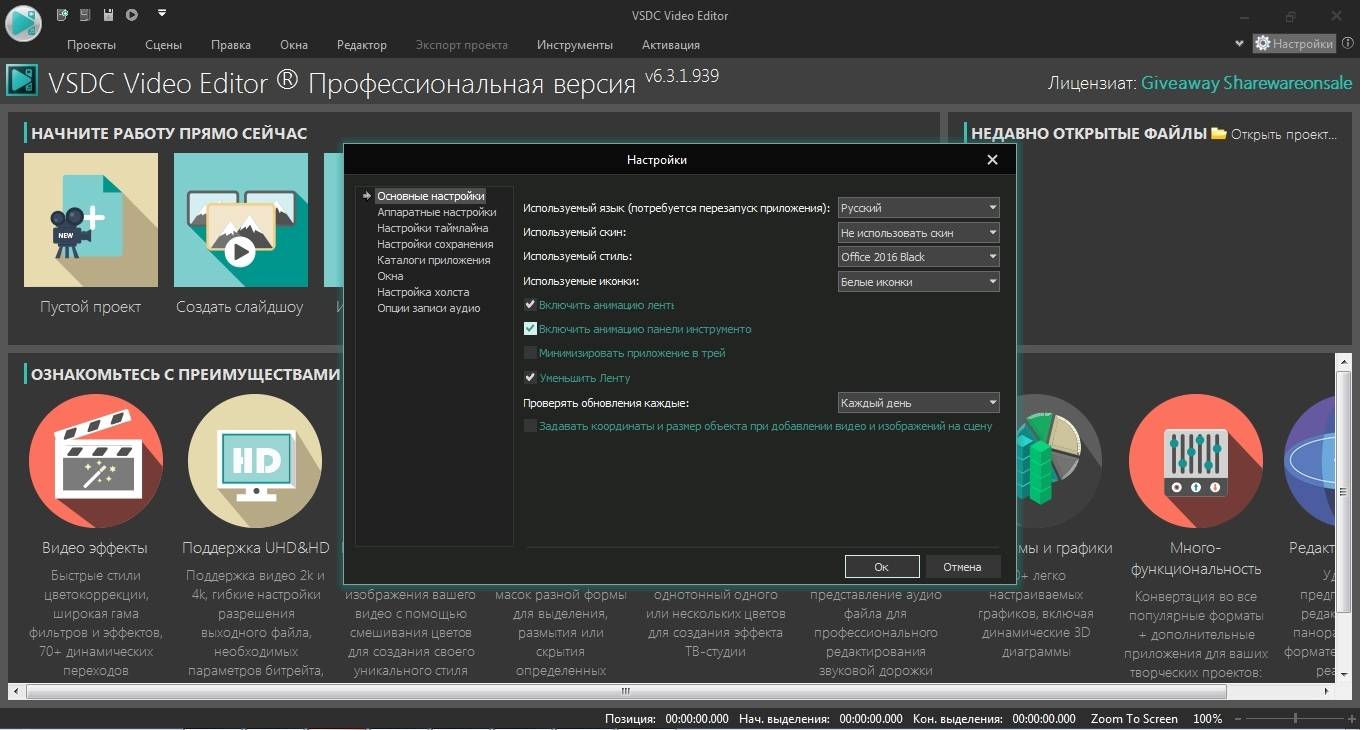Click Zoom To Screen in the status bar
This screenshot has width=1360, height=730.
pyautogui.click(x=1134, y=718)
